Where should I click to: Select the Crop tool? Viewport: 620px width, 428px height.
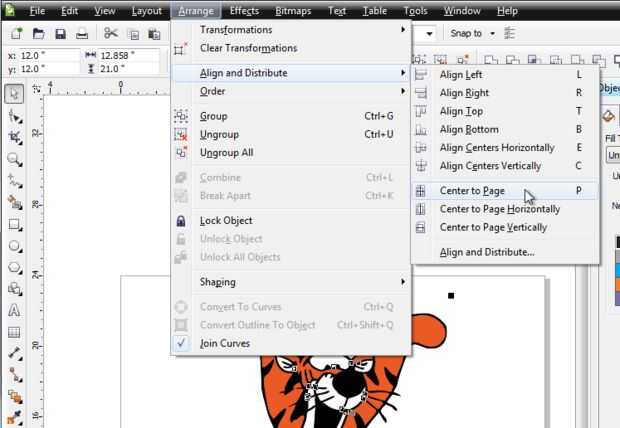(x=15, y=138)
